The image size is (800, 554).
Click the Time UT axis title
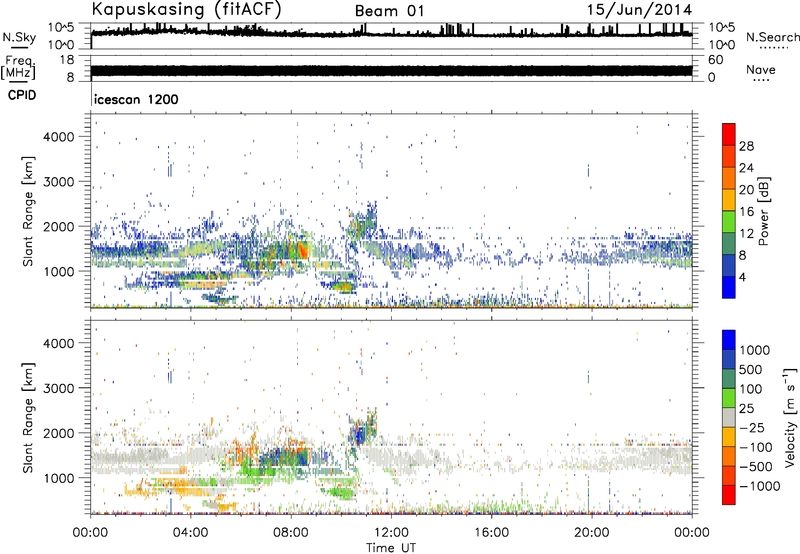coord(391,548)
